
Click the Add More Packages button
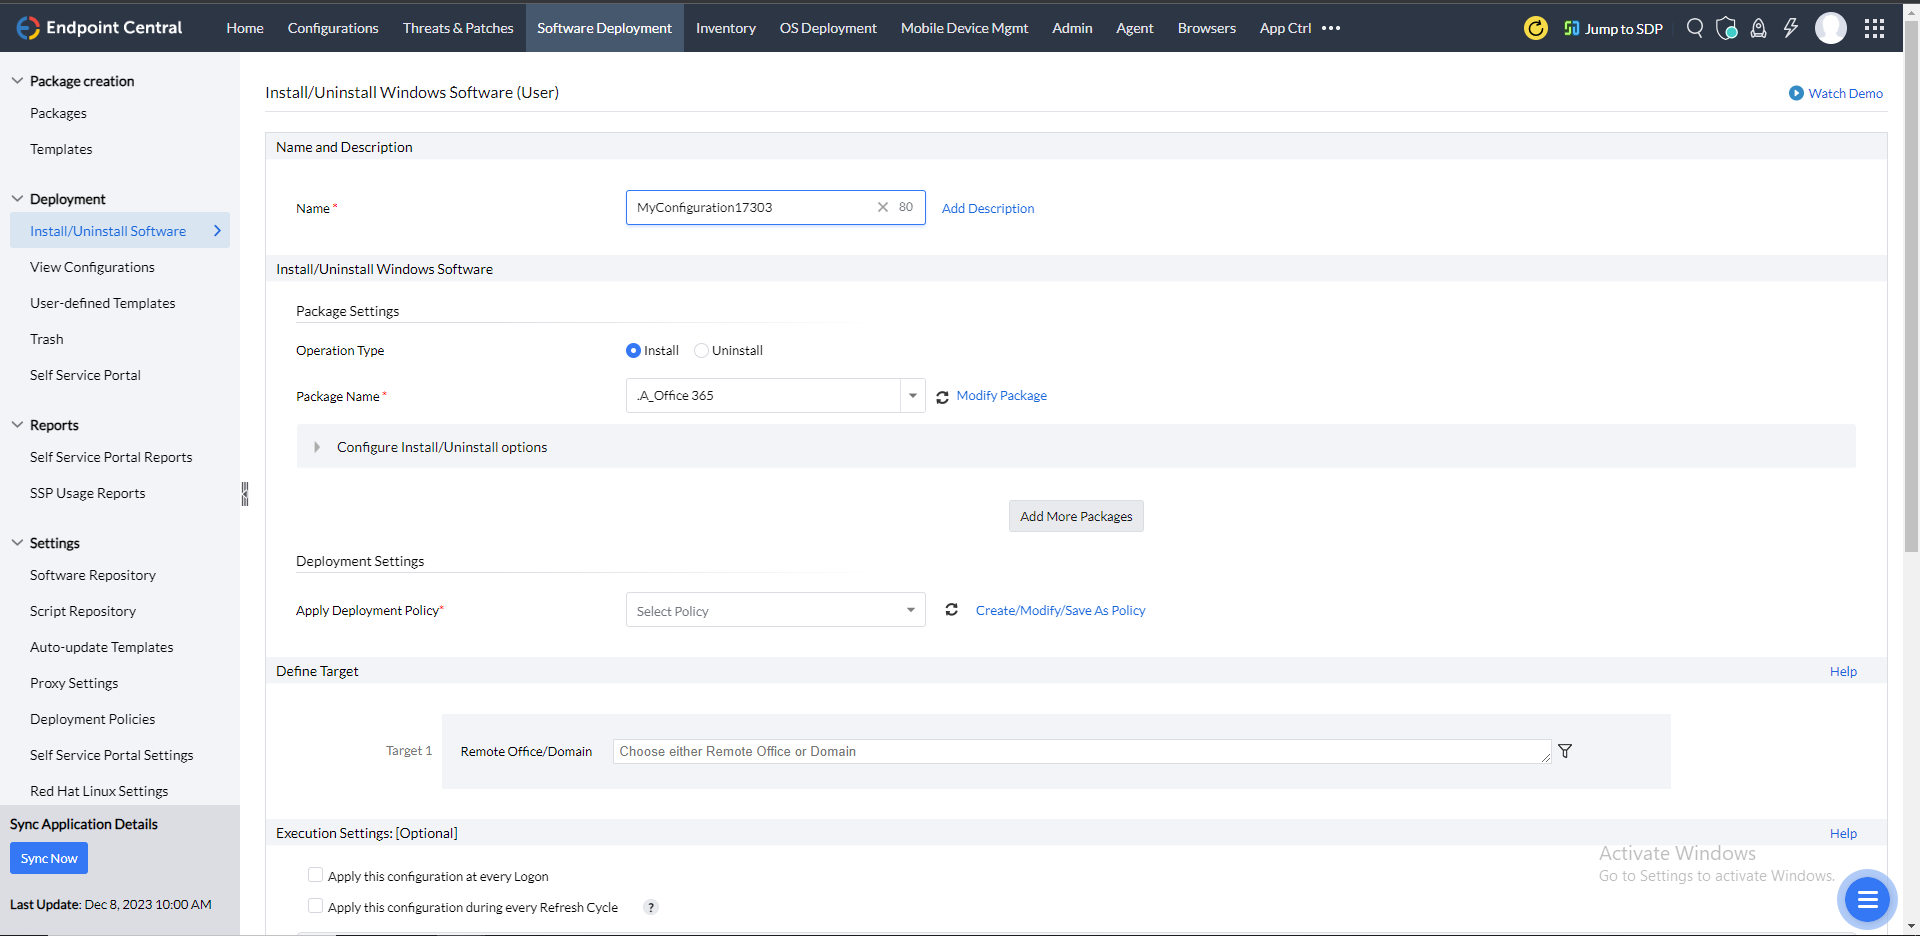click(1075, 516)
